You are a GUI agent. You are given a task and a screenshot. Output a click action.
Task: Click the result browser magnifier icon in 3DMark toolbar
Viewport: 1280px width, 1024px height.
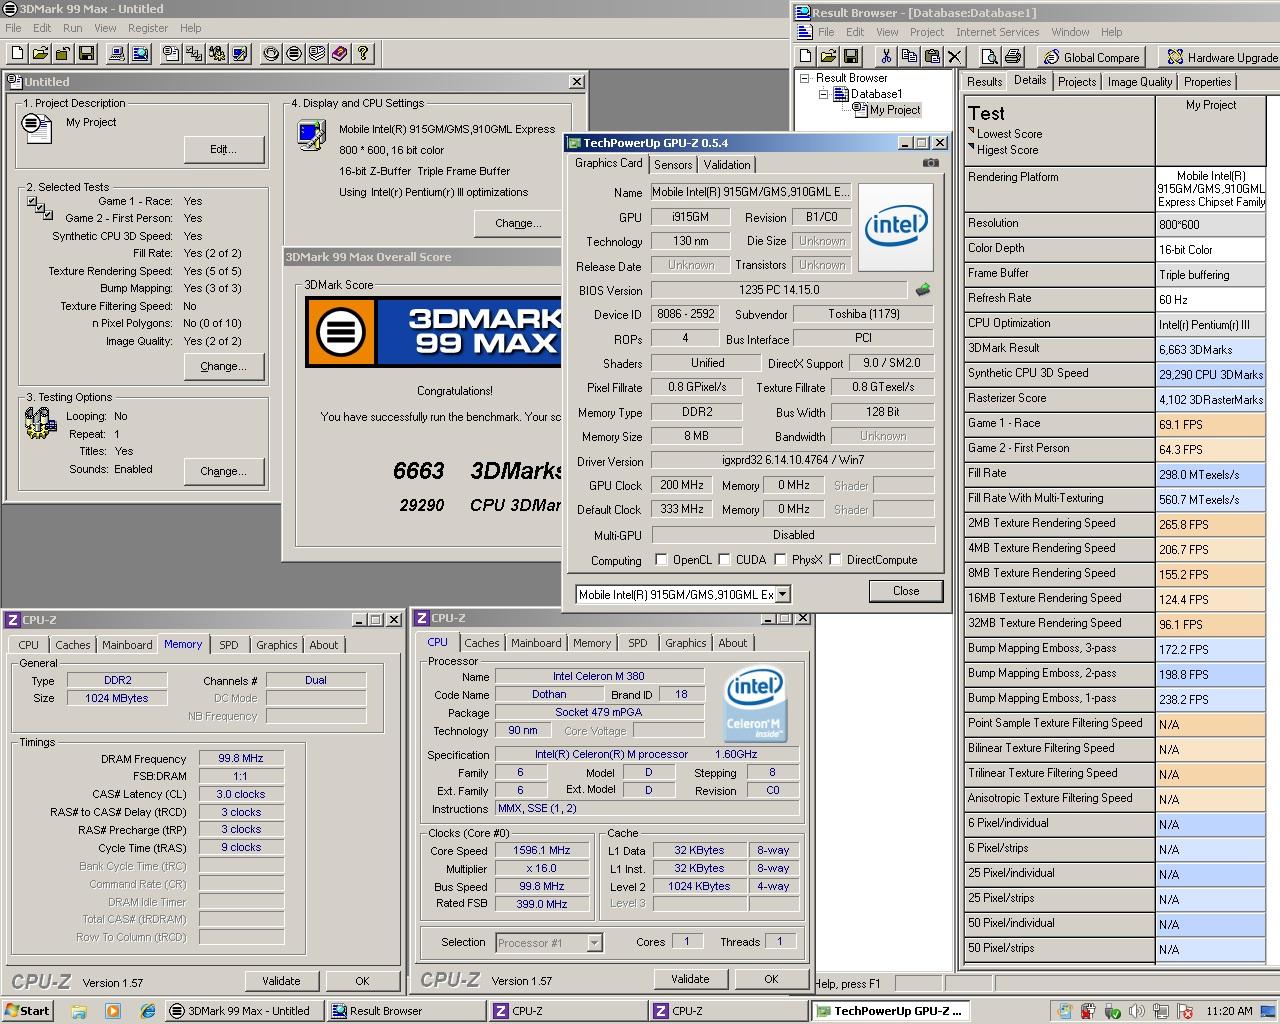point(140,53)
